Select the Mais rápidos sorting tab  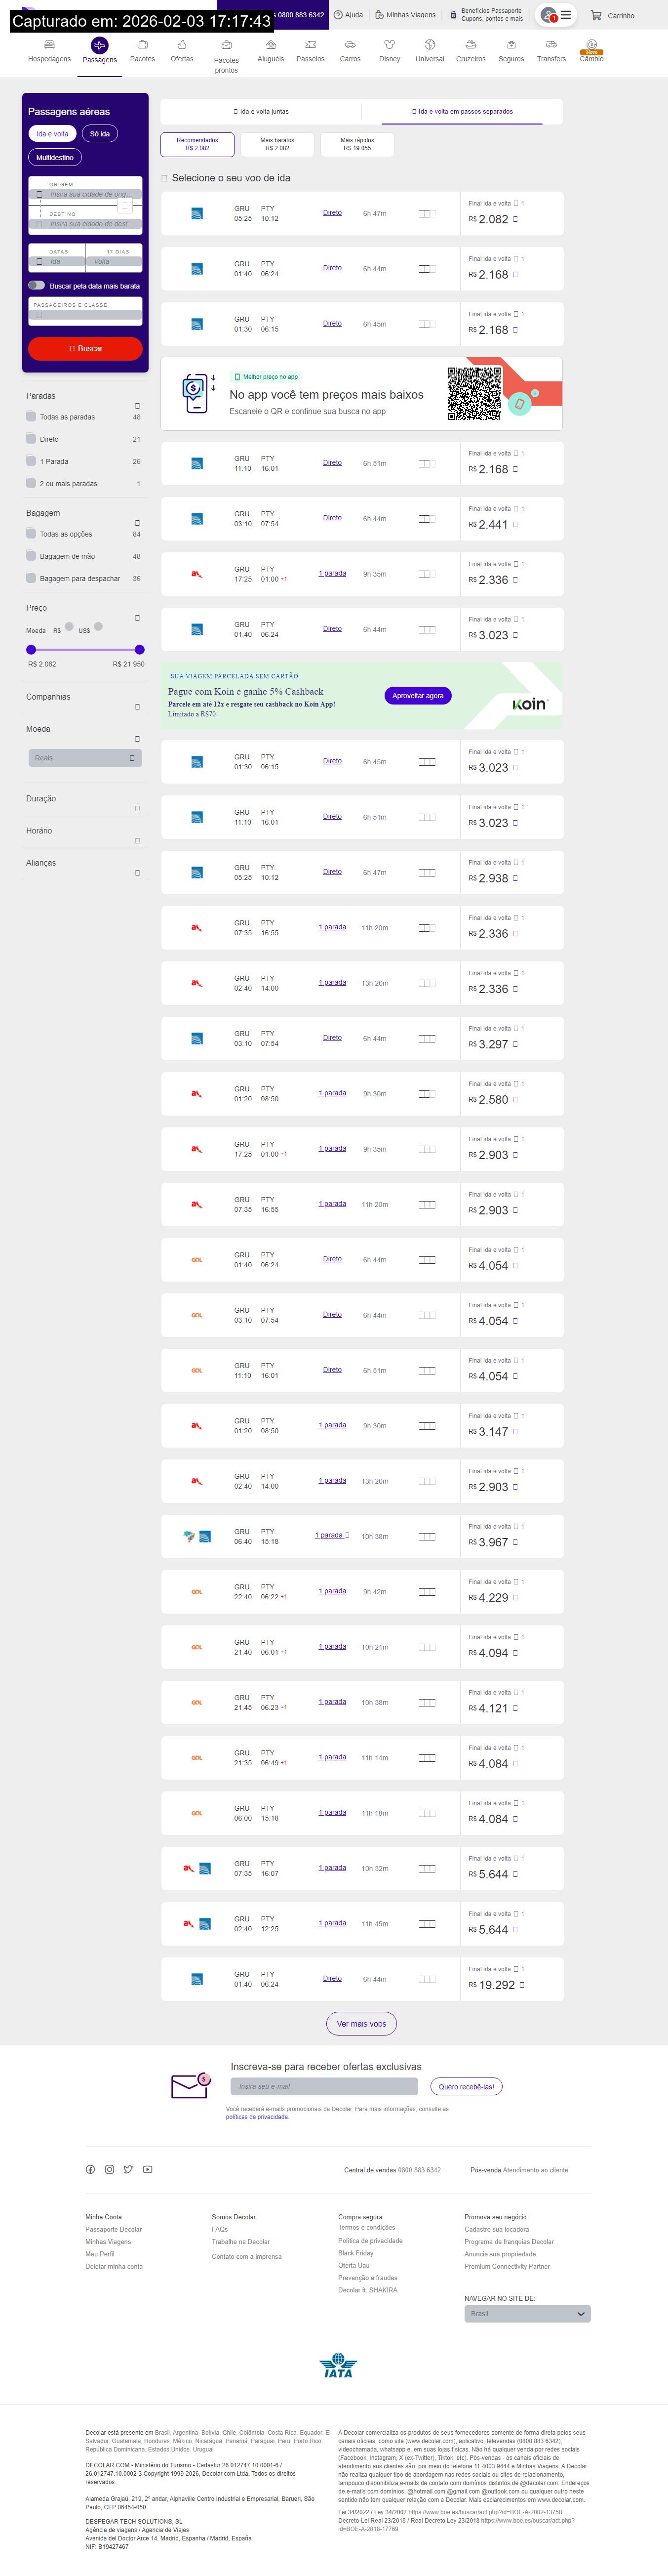pos(357,144)
